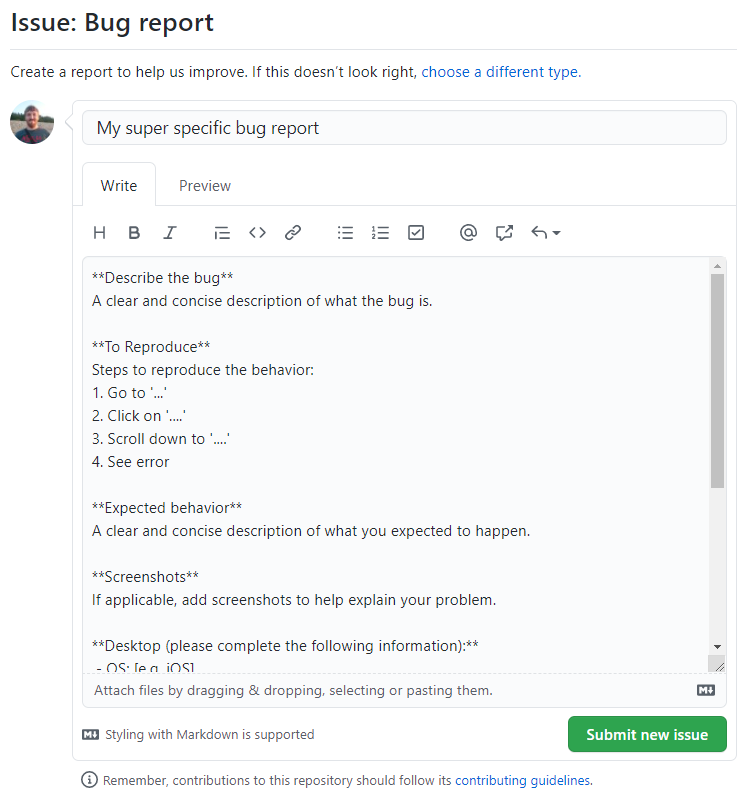
Task: Insert a bulleted list
Action: pos(345,233)
